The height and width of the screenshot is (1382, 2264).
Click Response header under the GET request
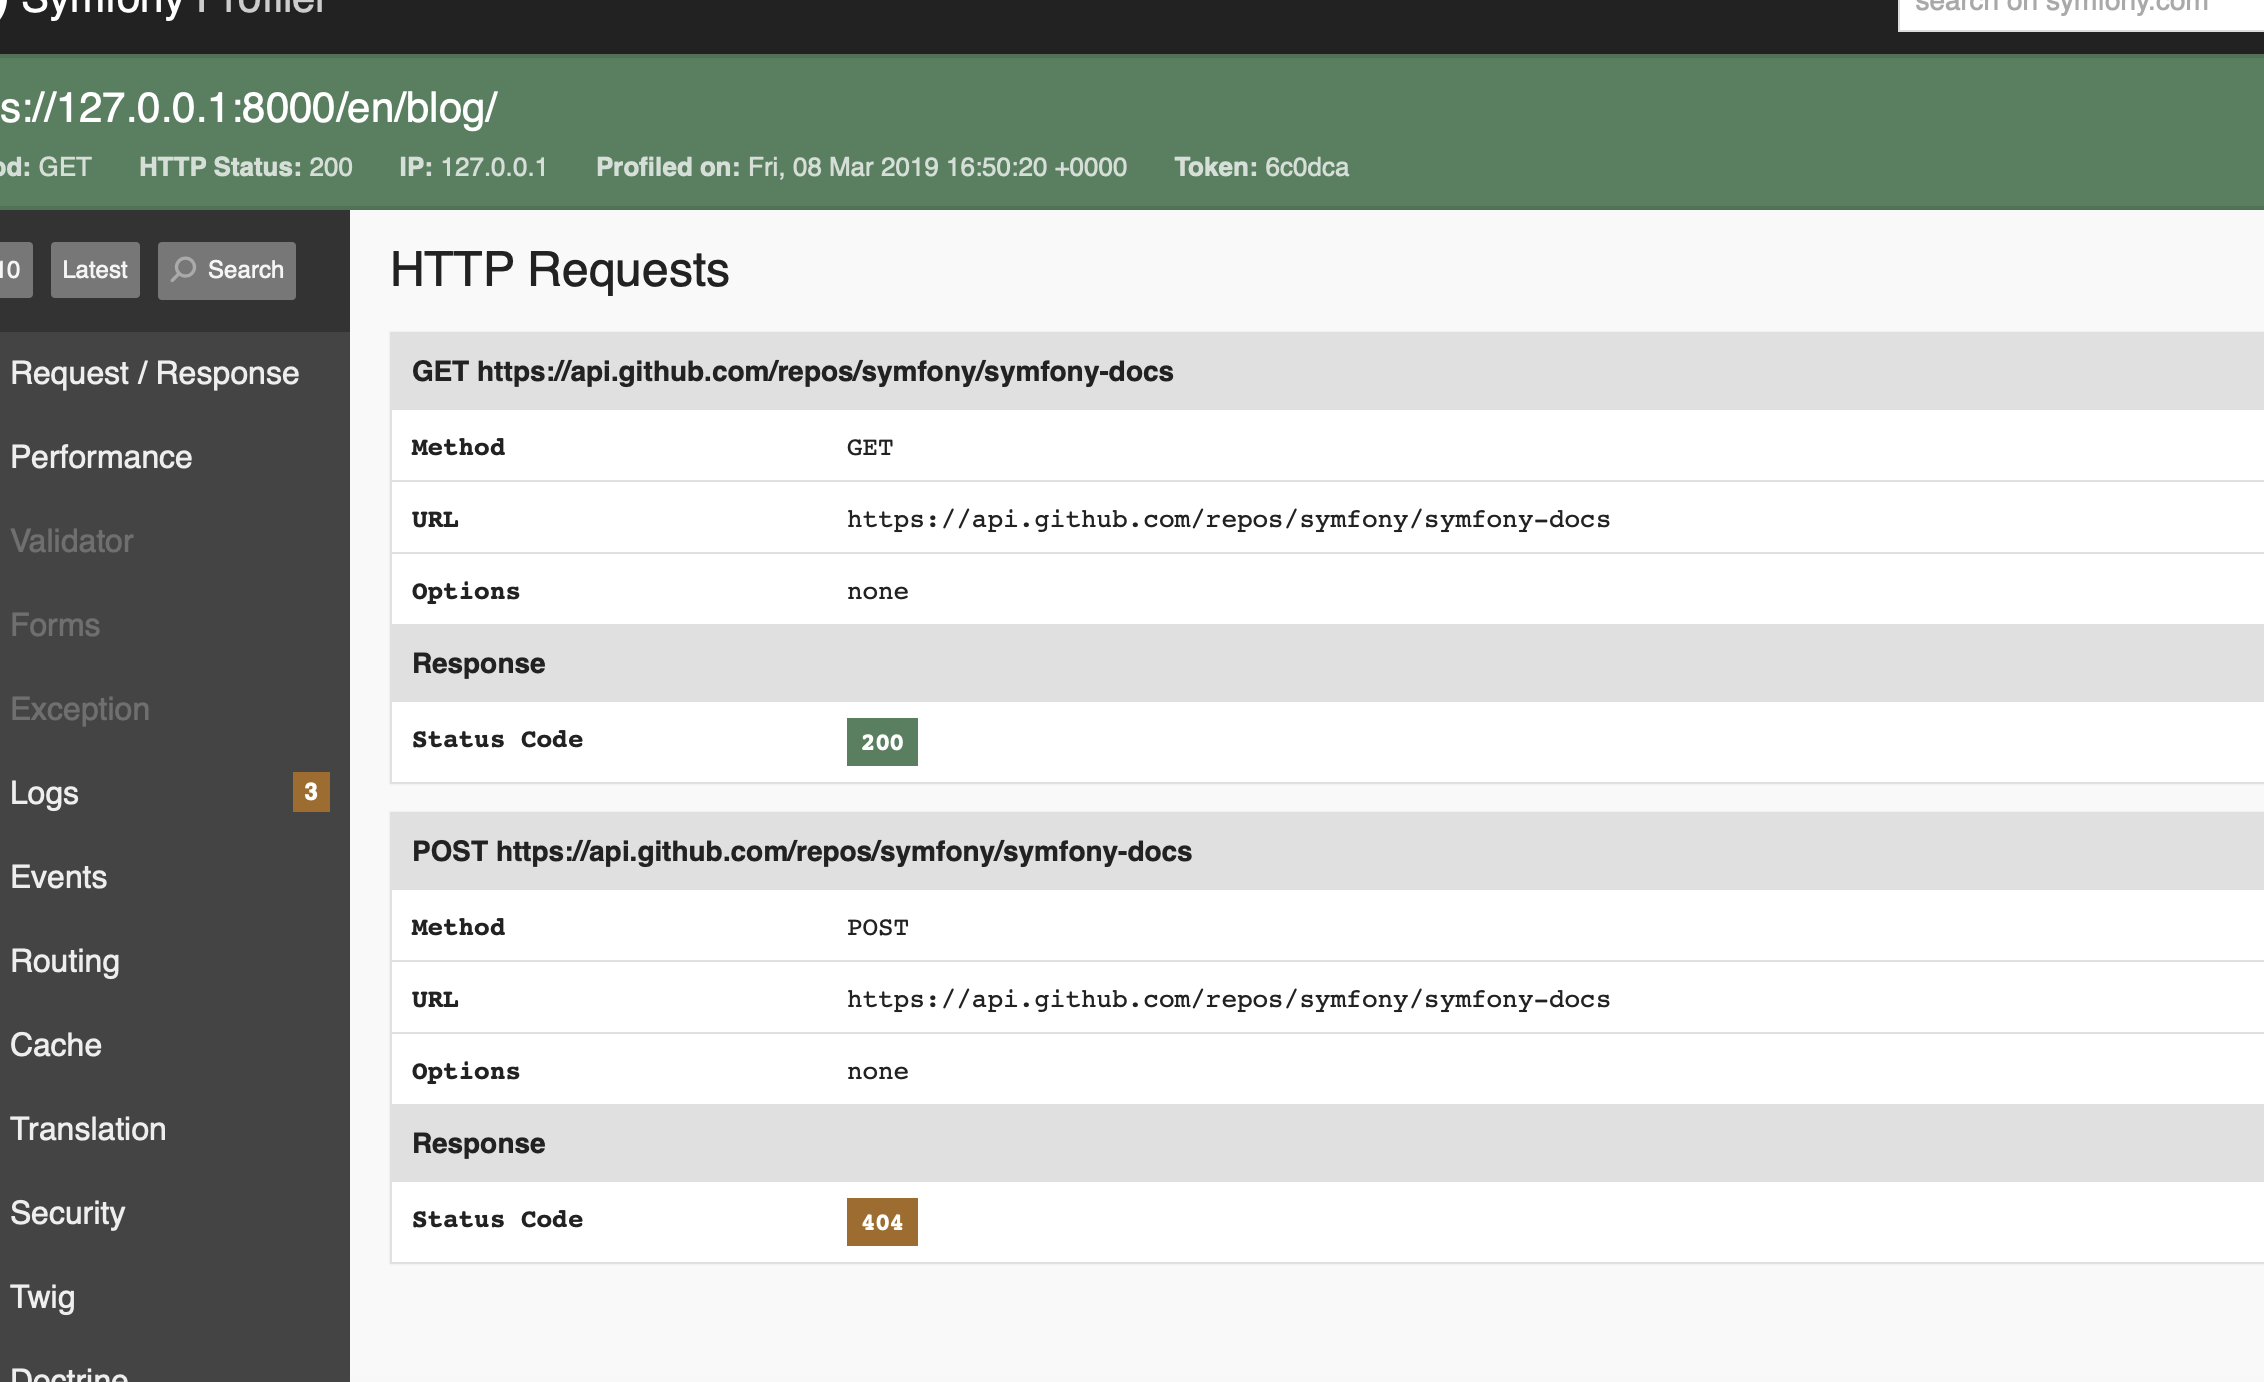click(x=1327, y=663)
